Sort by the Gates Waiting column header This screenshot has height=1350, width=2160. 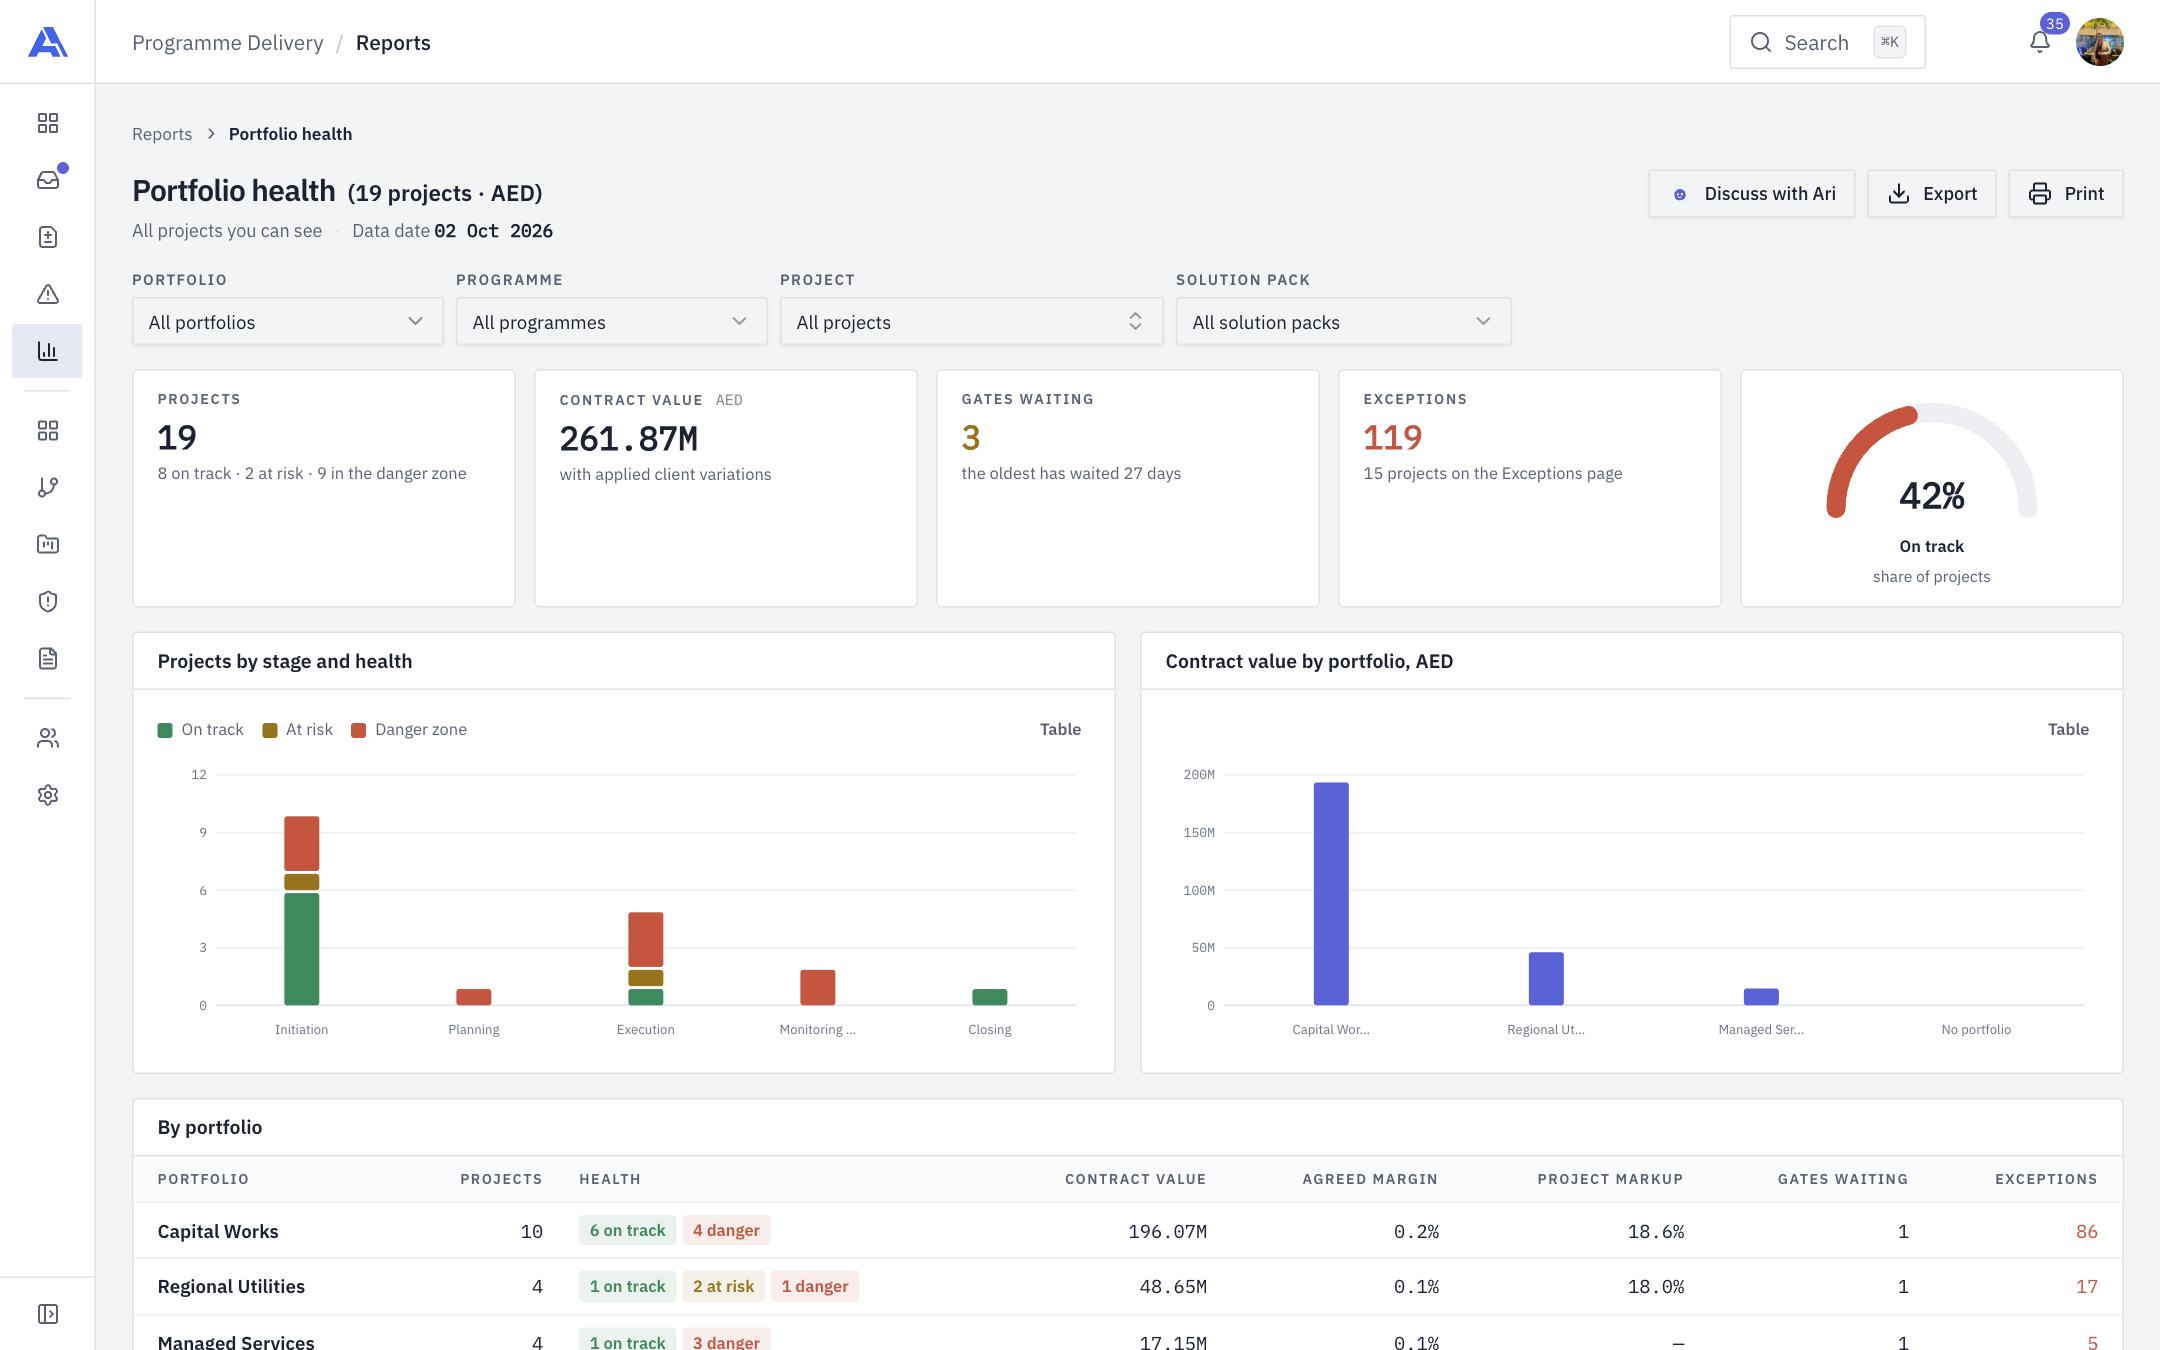[x=1843, y=1179]
